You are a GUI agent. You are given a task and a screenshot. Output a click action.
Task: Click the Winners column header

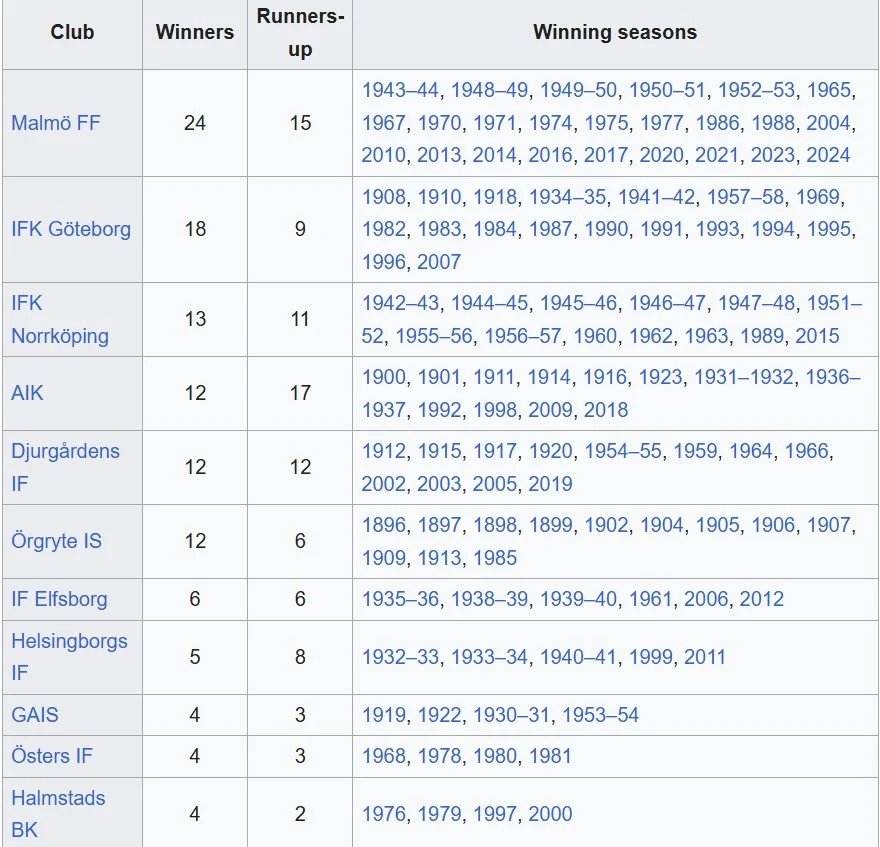[195, 32]
